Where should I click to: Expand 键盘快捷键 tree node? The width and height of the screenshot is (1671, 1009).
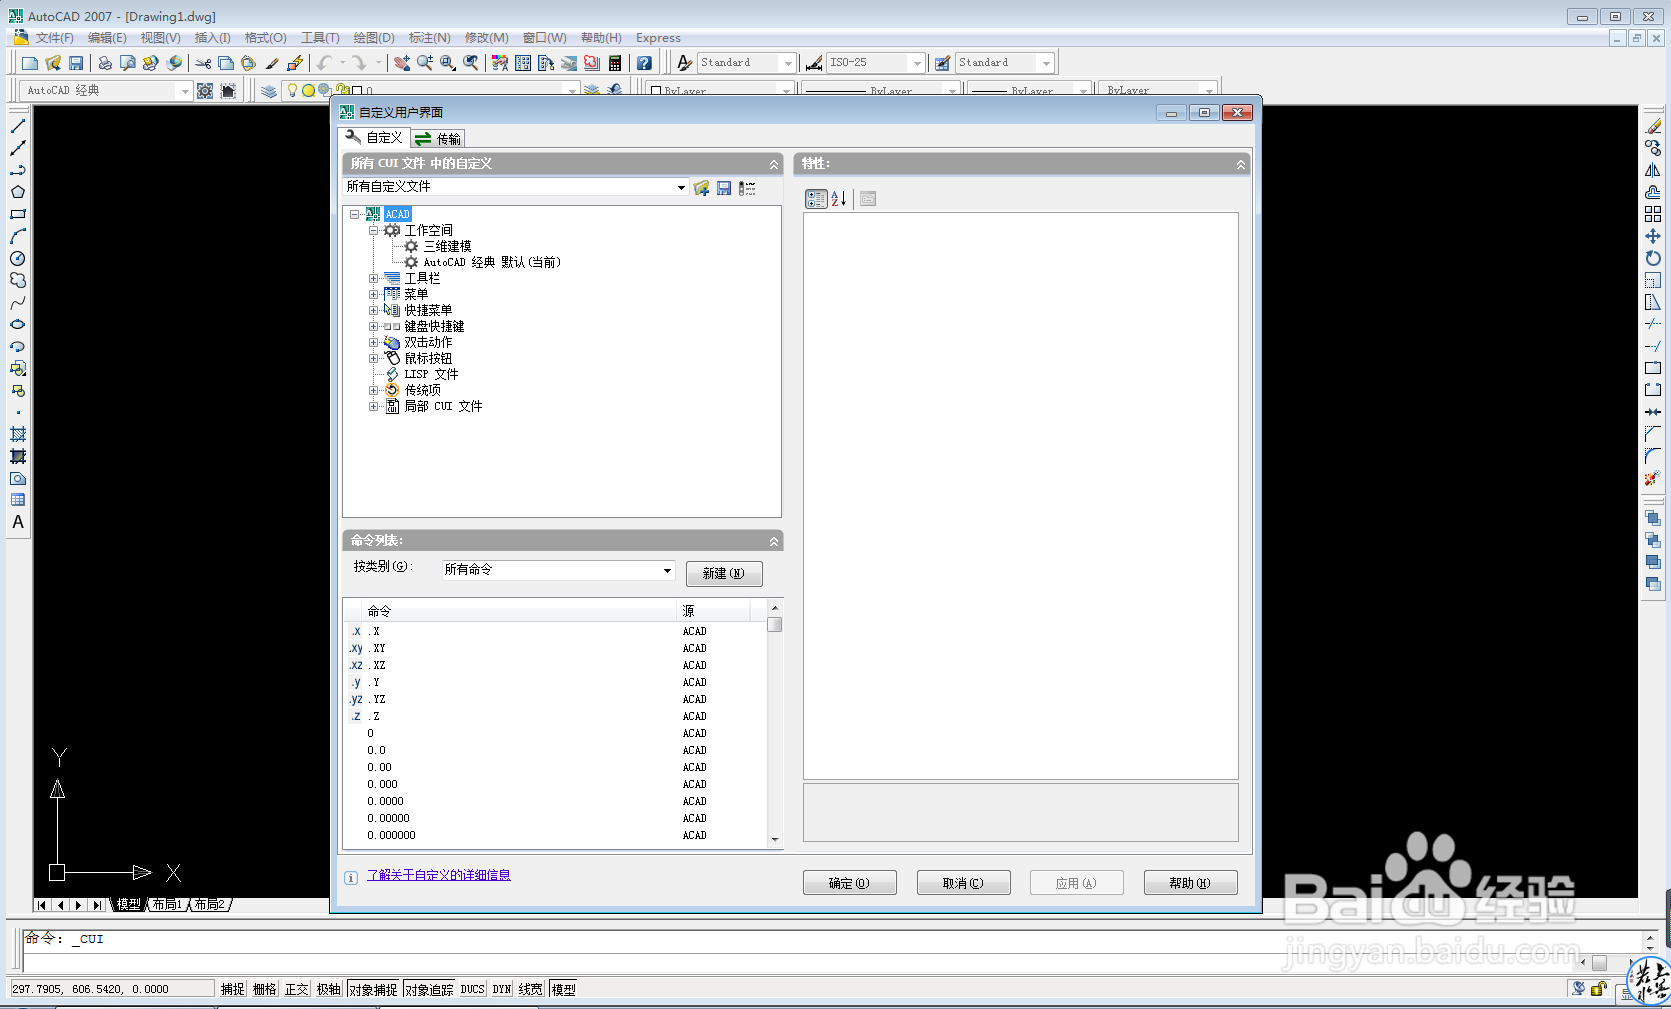373,326
